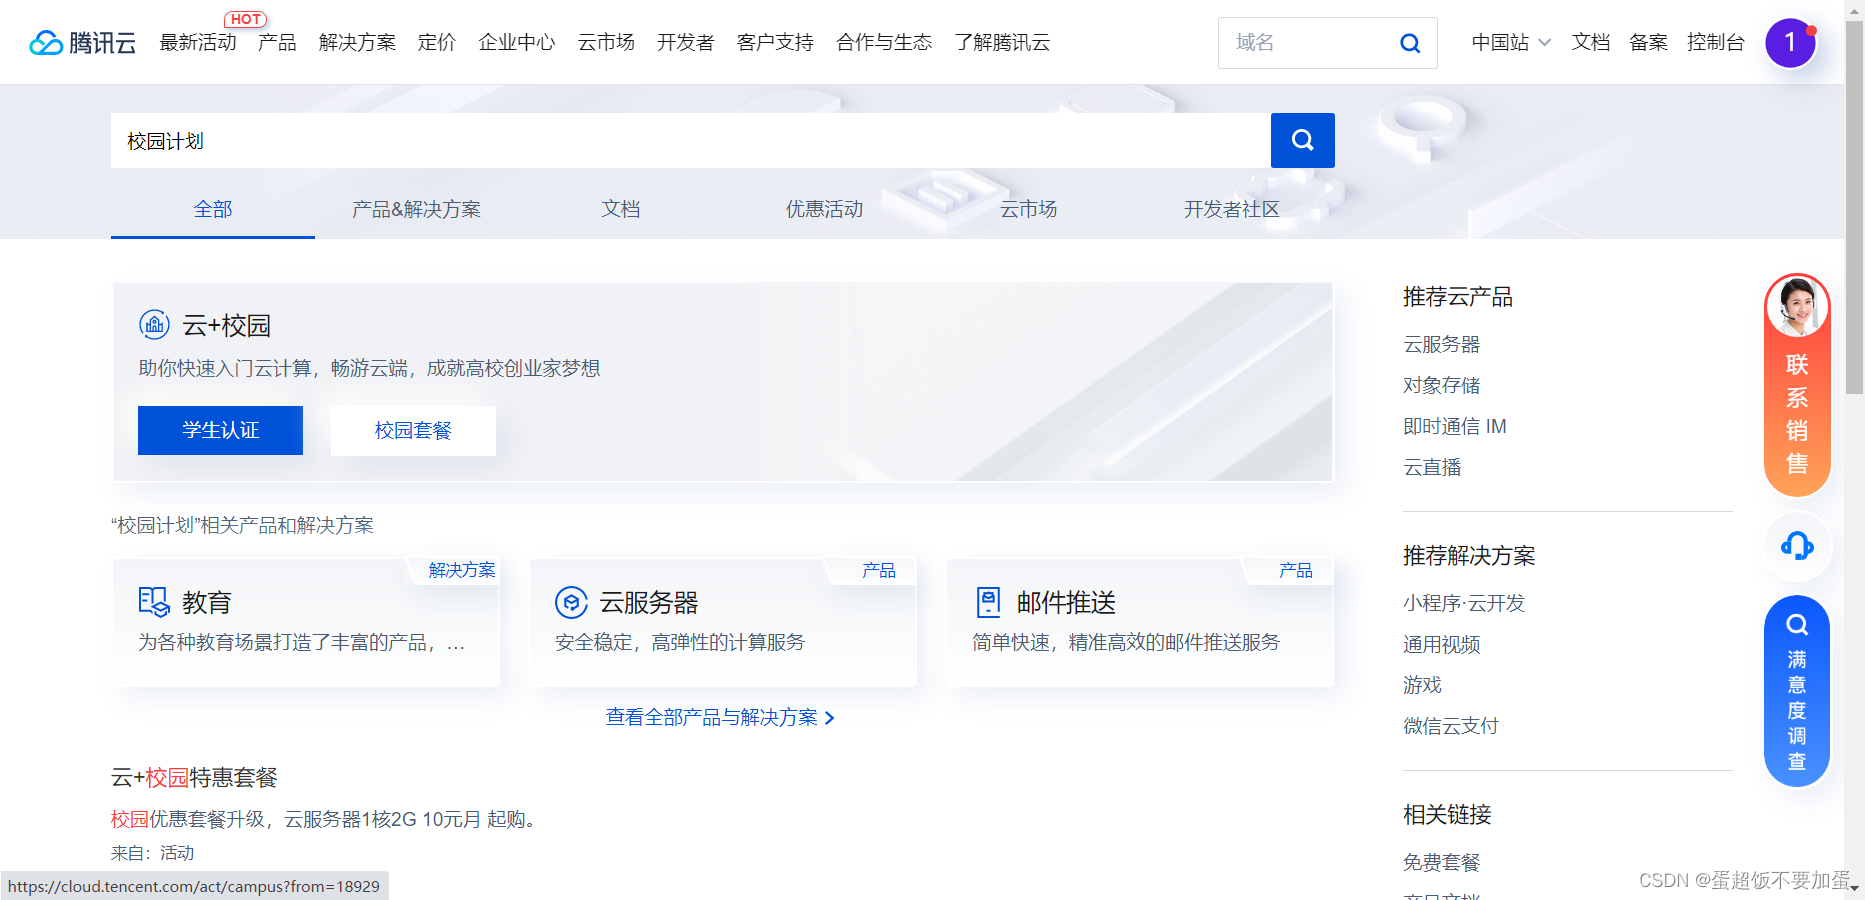Click 即时通信 IM link
The width and height of the screenshot is (1865, 900).
click(1454, 426)
